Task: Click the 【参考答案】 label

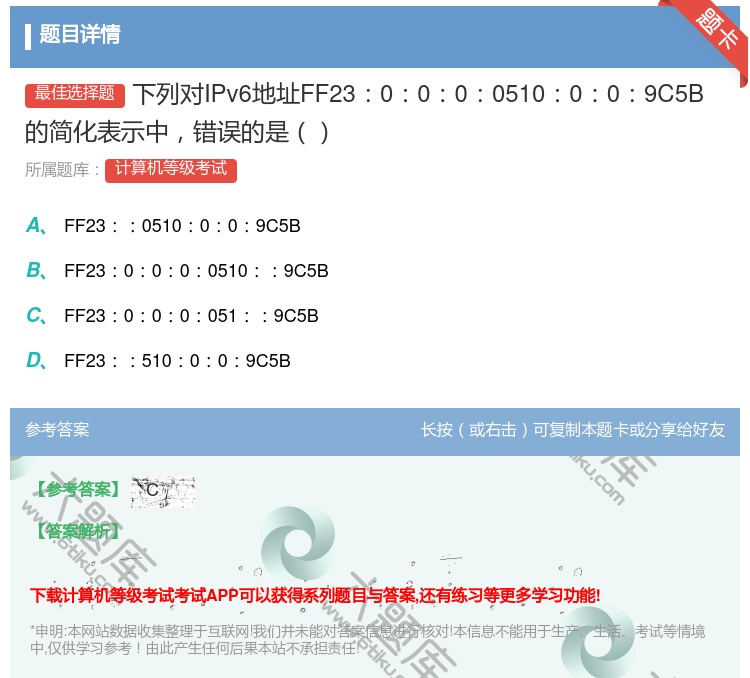Action: pos(77,489)
